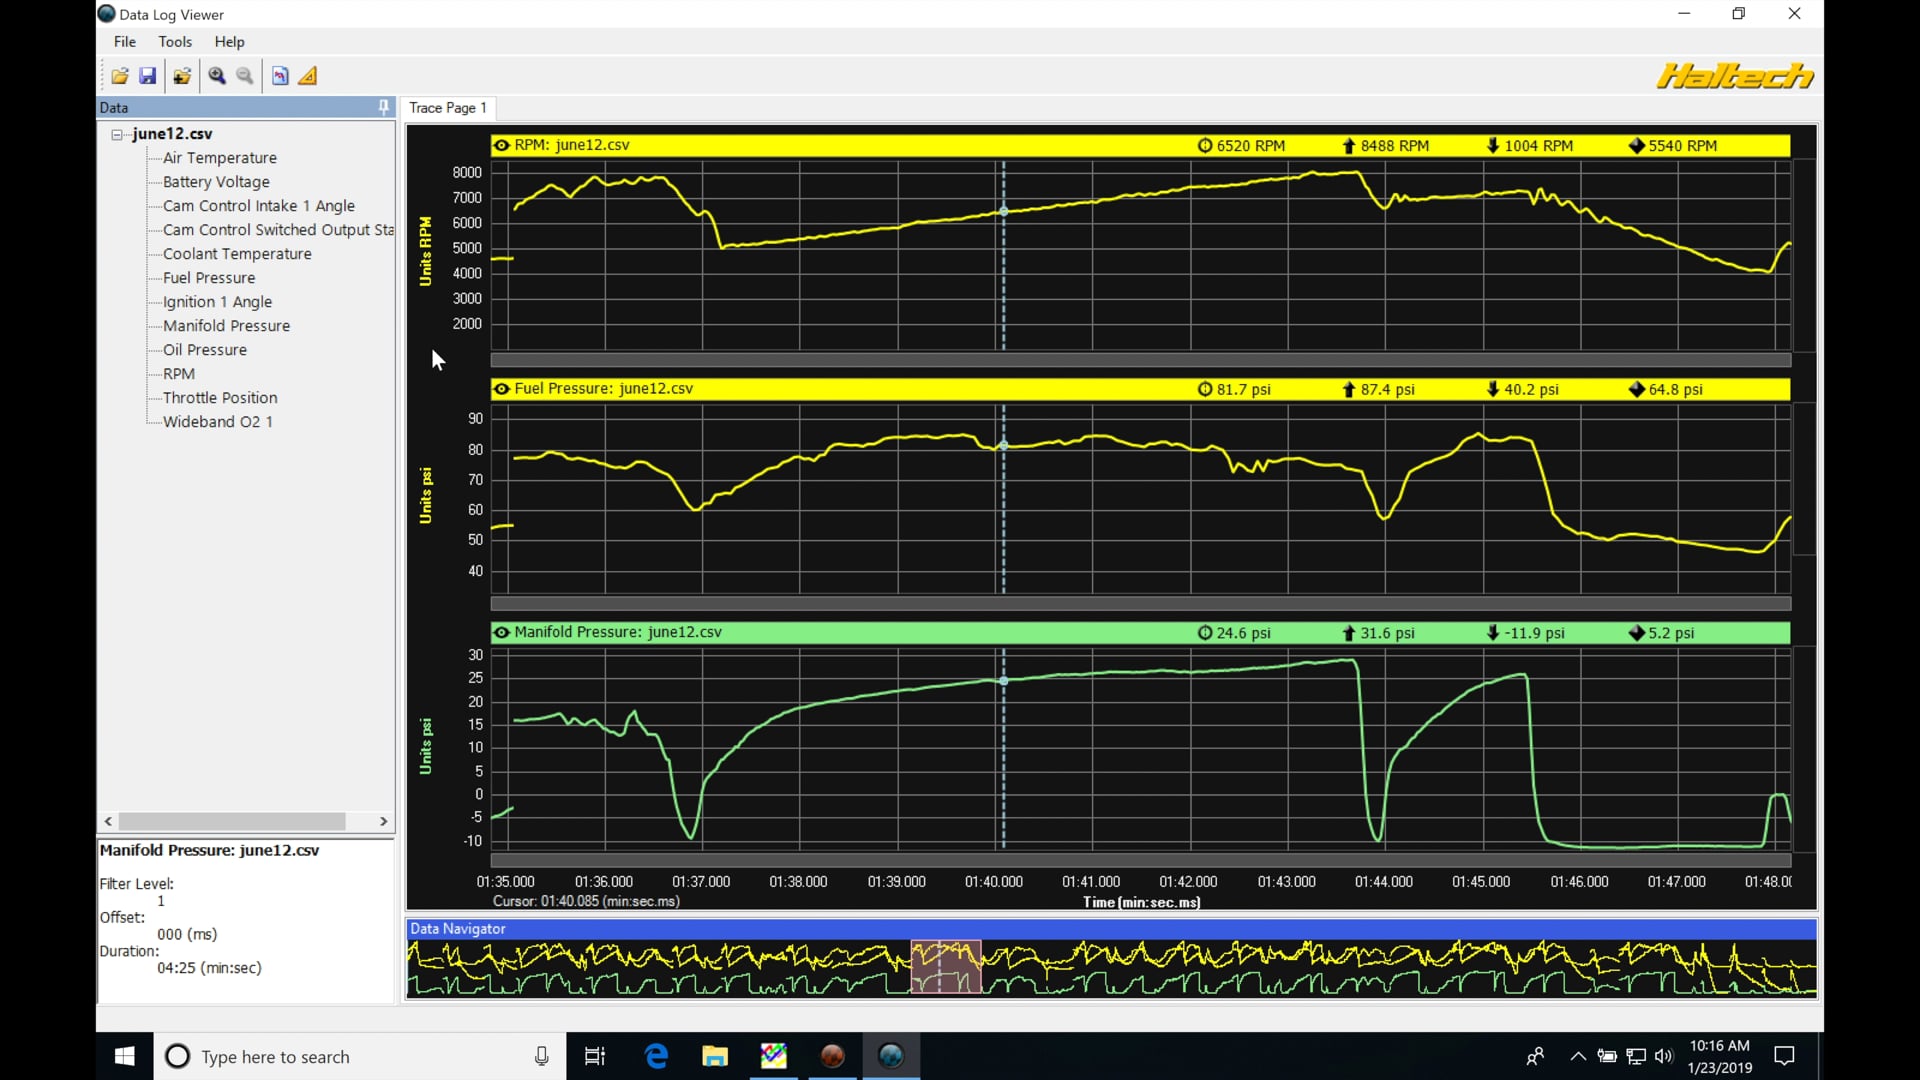Toggle the Manifold Pressure trace eye icon
Image resolution: width=1920 pixels, height=1080 pixels.
click(x=502, y=633)
